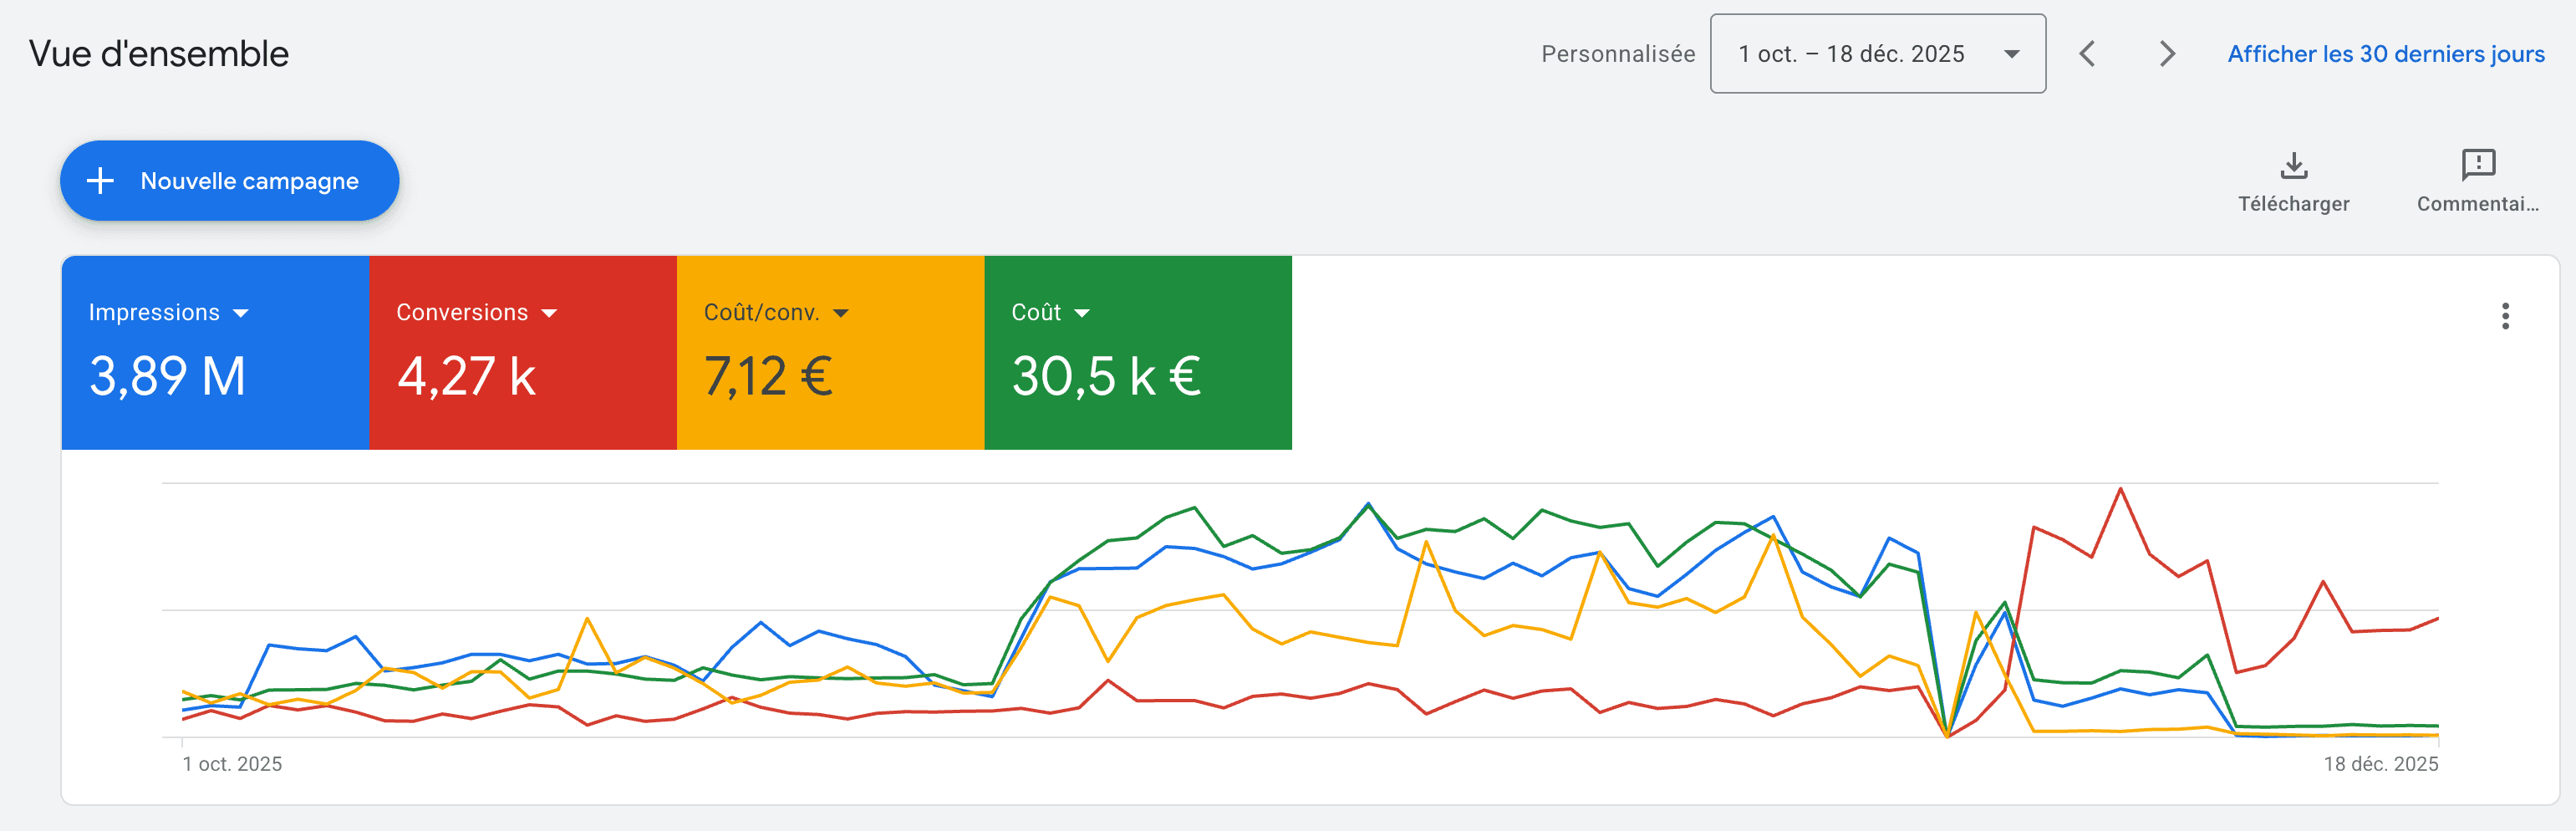Screen dimensions: 2576x831
Task: Toggle the red Conversions metric card
Action: pyautogui.click(x=524, y=352)
